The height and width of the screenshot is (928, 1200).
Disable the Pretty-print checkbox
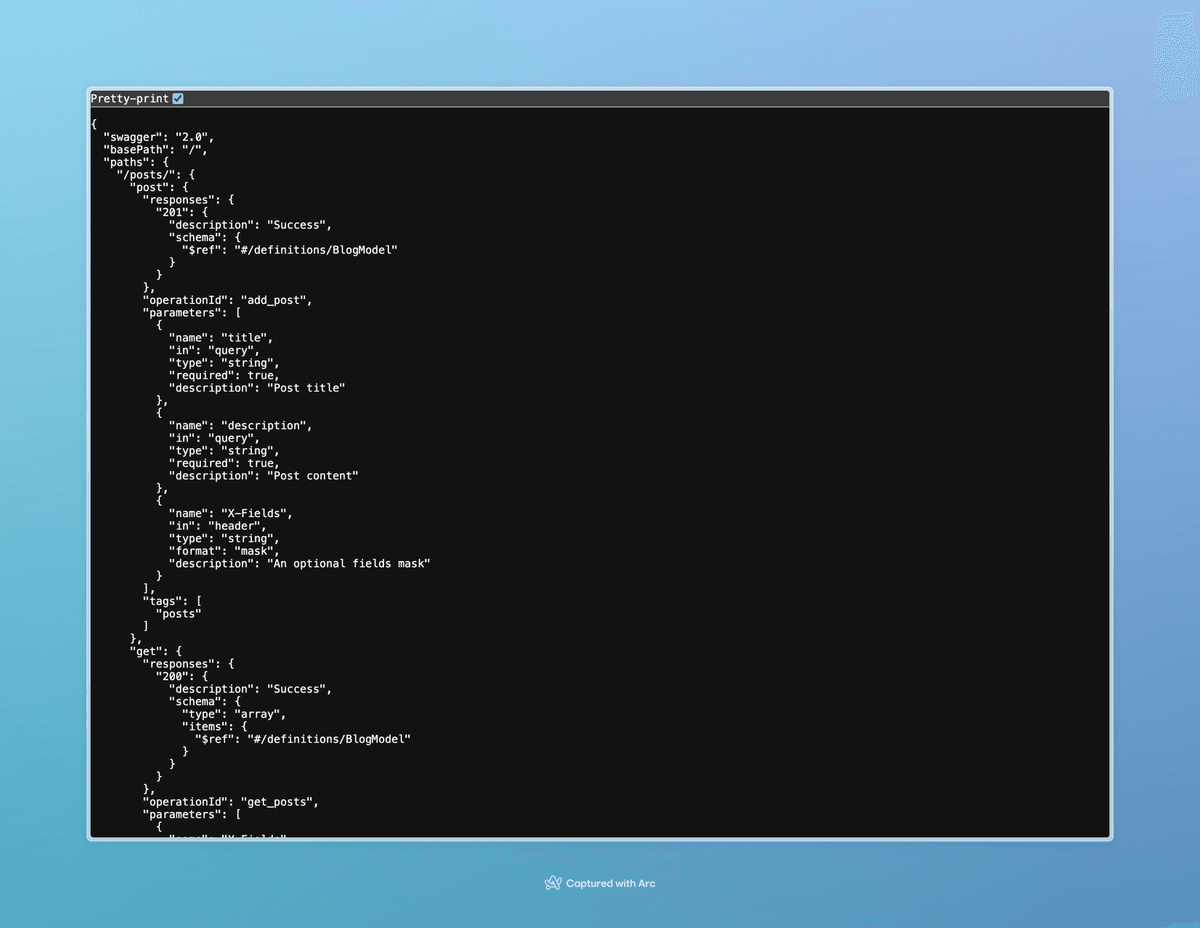pyautogui.click(x=178, y=97)
